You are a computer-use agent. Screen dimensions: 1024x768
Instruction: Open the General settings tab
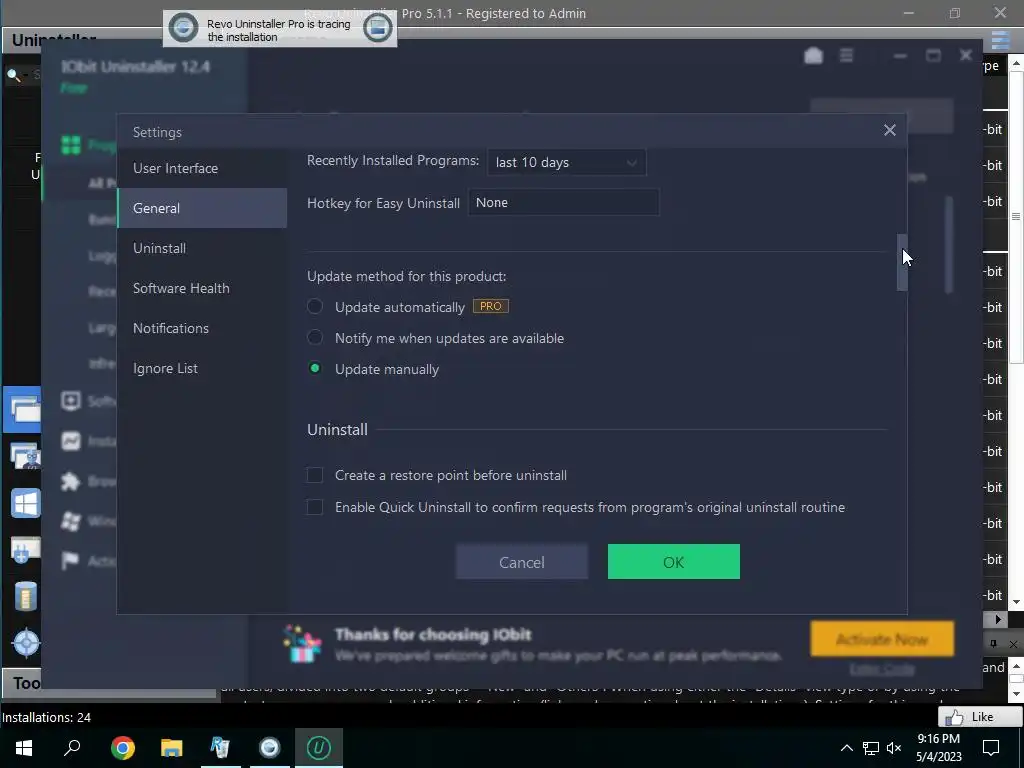click(202, 208)
